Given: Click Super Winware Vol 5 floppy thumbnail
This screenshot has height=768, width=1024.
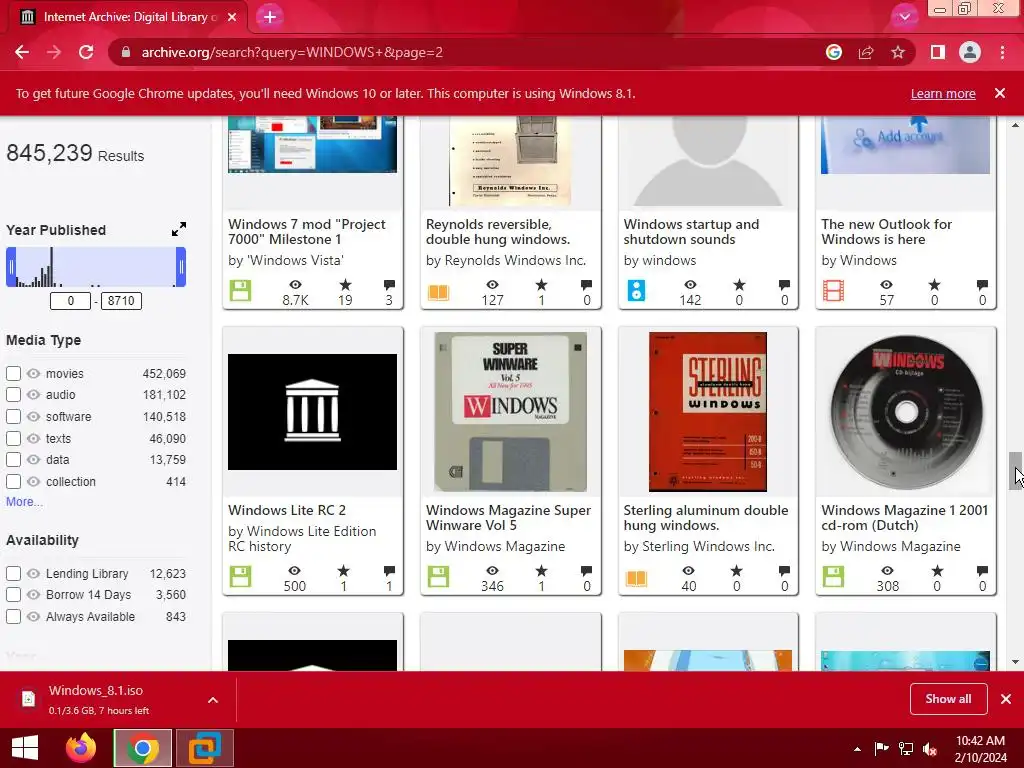Looking at the screenshot, I should [511, 411].
